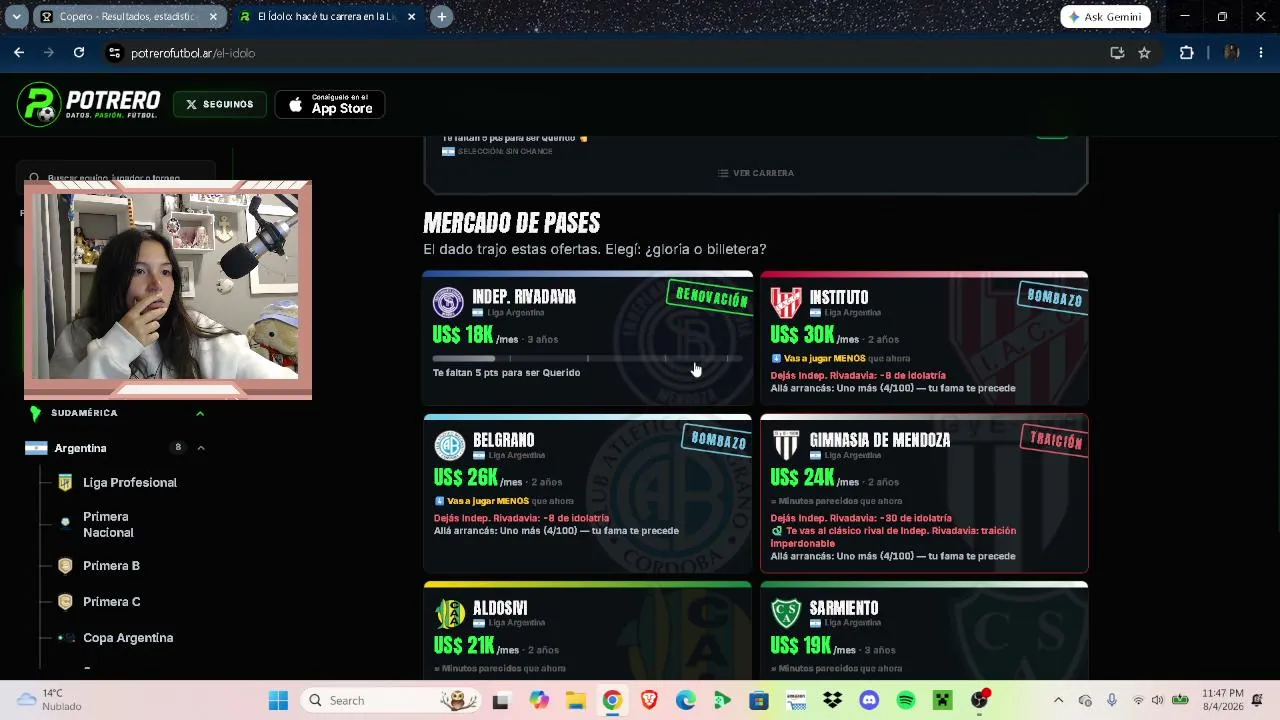The image size is (1280, 720).
Task: Open the Windows Start menu
Action: tap(278, 700)
